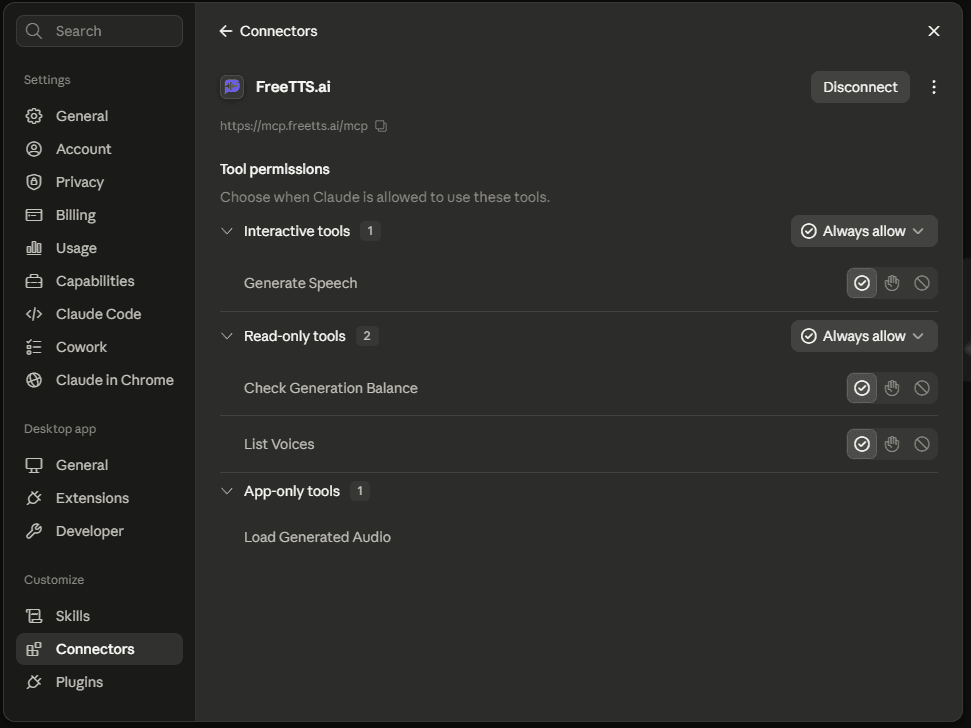
Task: Block the Check Generation Balance tool
Action: coord(922,388)
